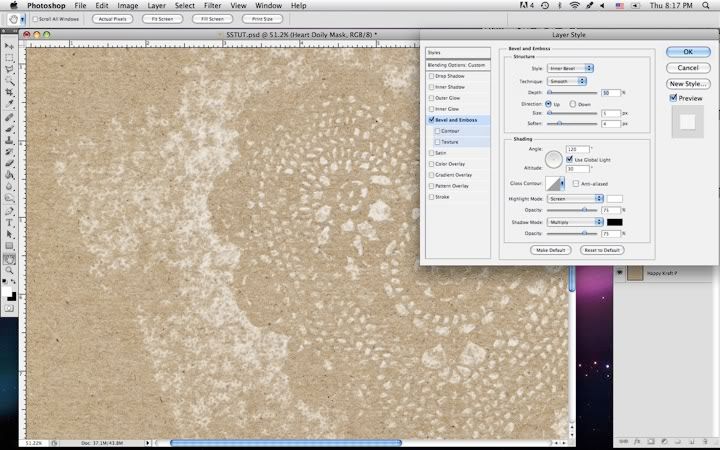This screenshot has height=450, width=720.
Task: Enable the Outer Glow checkbox
Action: click(x=431, y=98)
